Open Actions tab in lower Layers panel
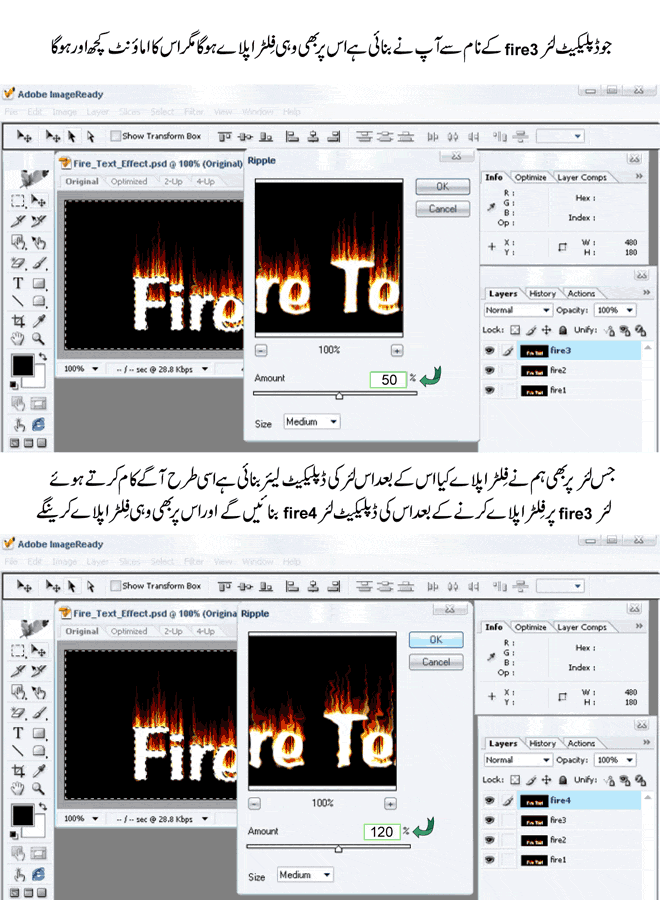This screenshot has width=660, height=900. pyautogui.click(x=581, y=743)
